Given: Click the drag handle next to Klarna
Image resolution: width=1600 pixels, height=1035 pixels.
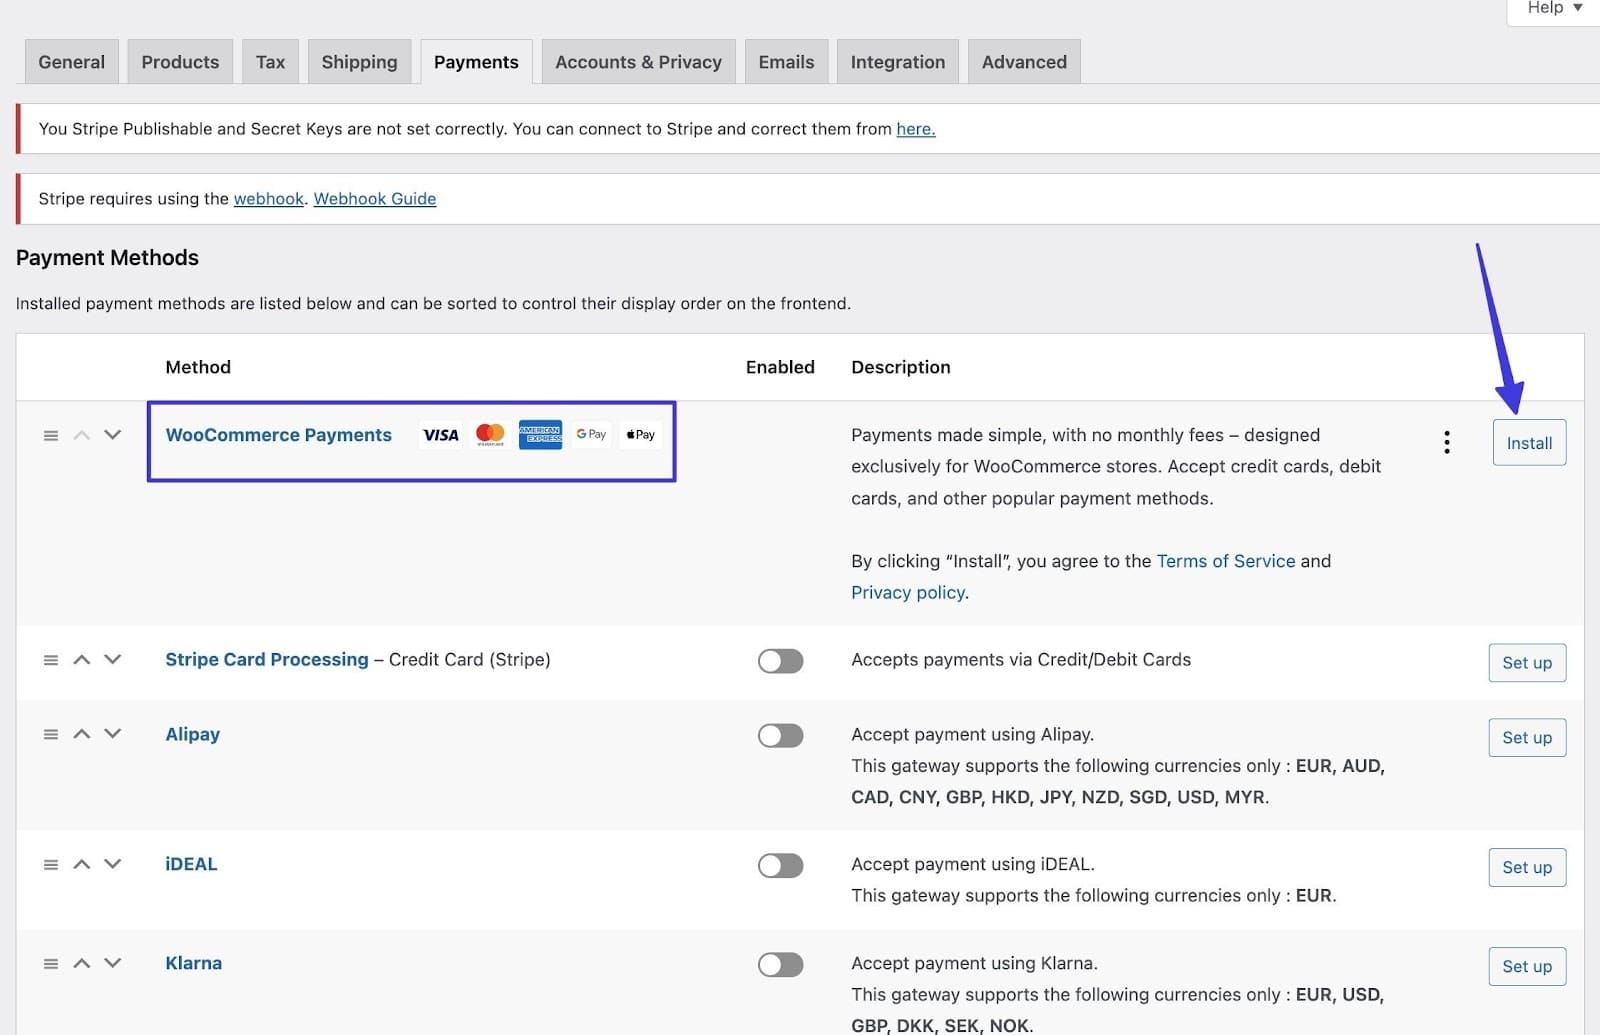Looking at the screenshot, I should point(50,963).
